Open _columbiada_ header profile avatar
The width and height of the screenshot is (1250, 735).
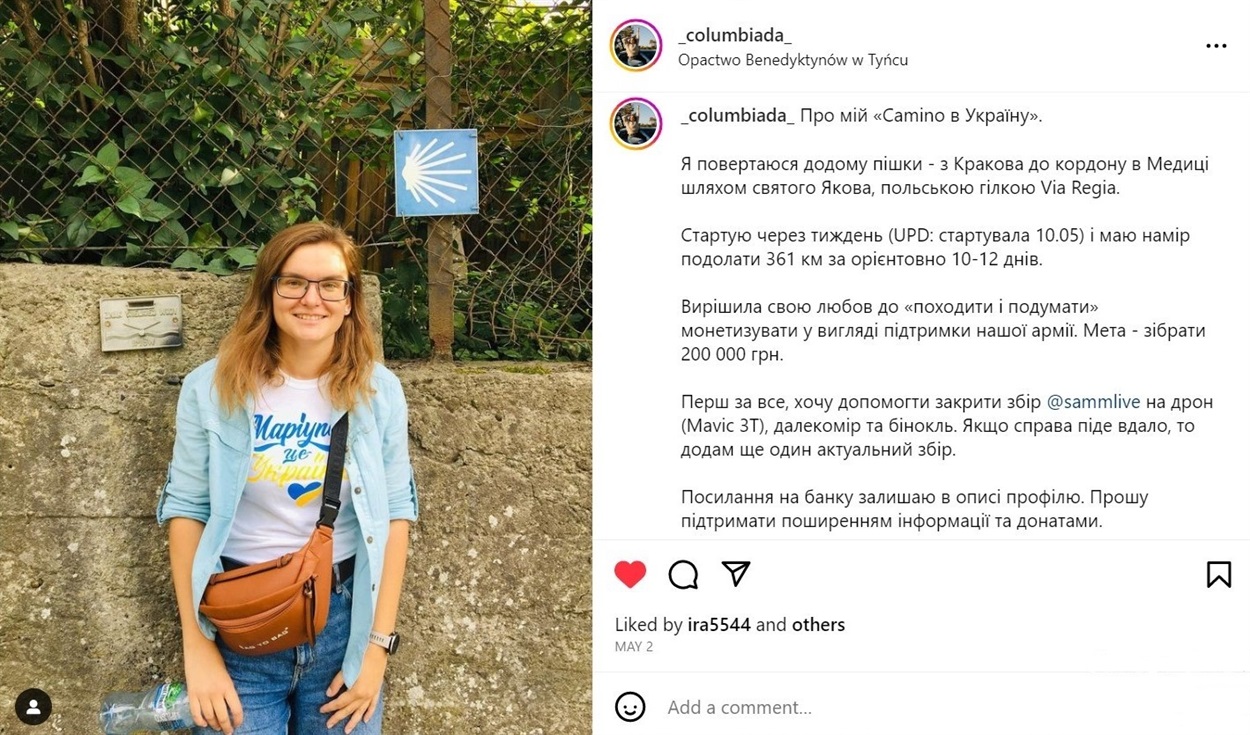tap(636, 46)
